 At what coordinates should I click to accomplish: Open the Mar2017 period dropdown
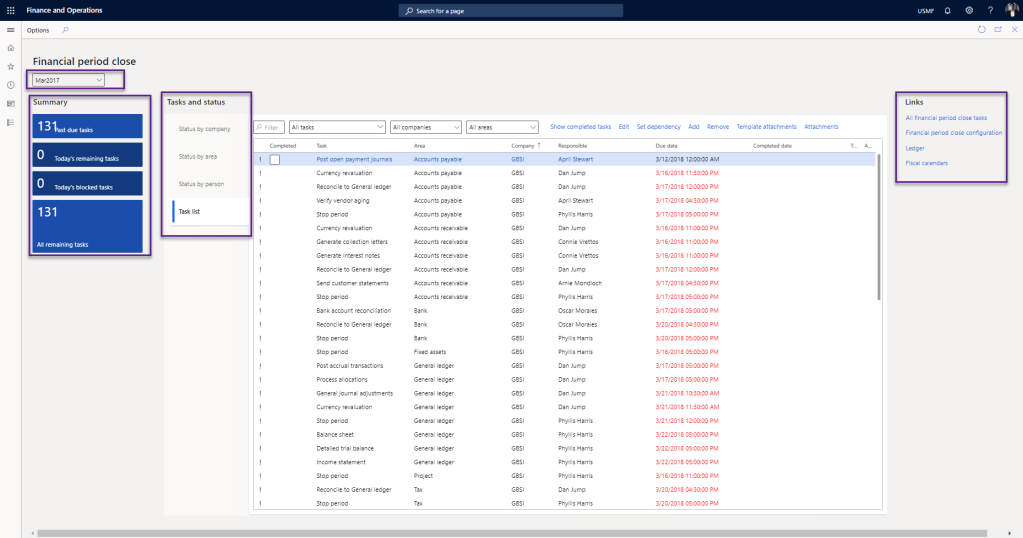[x=68, y=79]
